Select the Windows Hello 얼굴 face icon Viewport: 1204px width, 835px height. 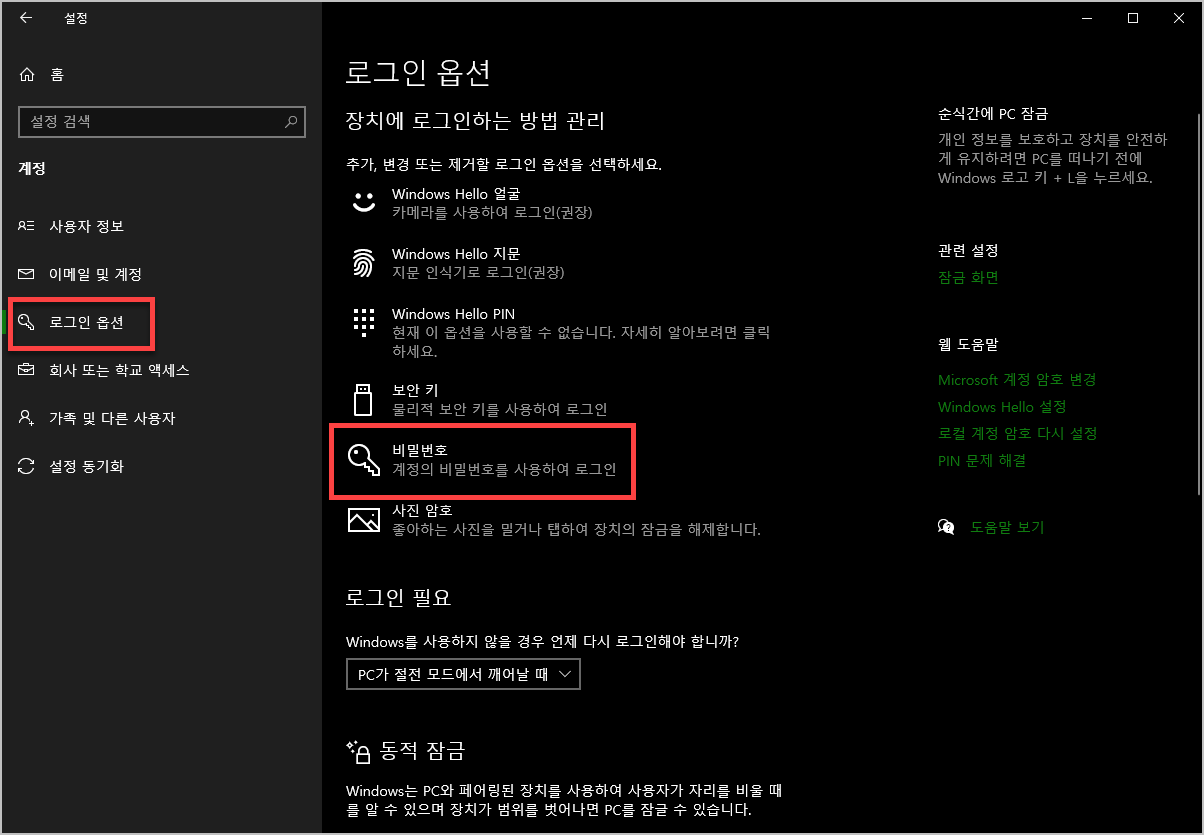click(x=364, y=202)
